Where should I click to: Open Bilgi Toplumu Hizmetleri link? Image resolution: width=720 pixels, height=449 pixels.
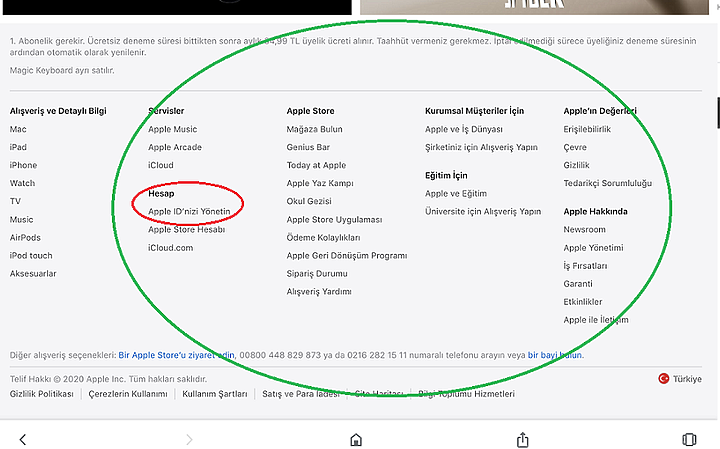466,393
